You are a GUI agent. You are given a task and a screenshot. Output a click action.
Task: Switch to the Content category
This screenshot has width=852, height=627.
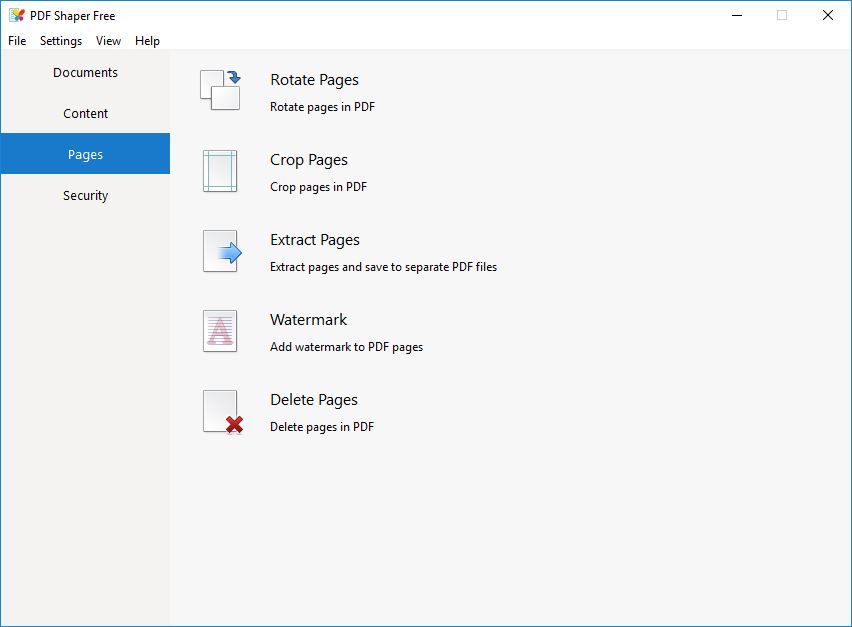[85, 113]
